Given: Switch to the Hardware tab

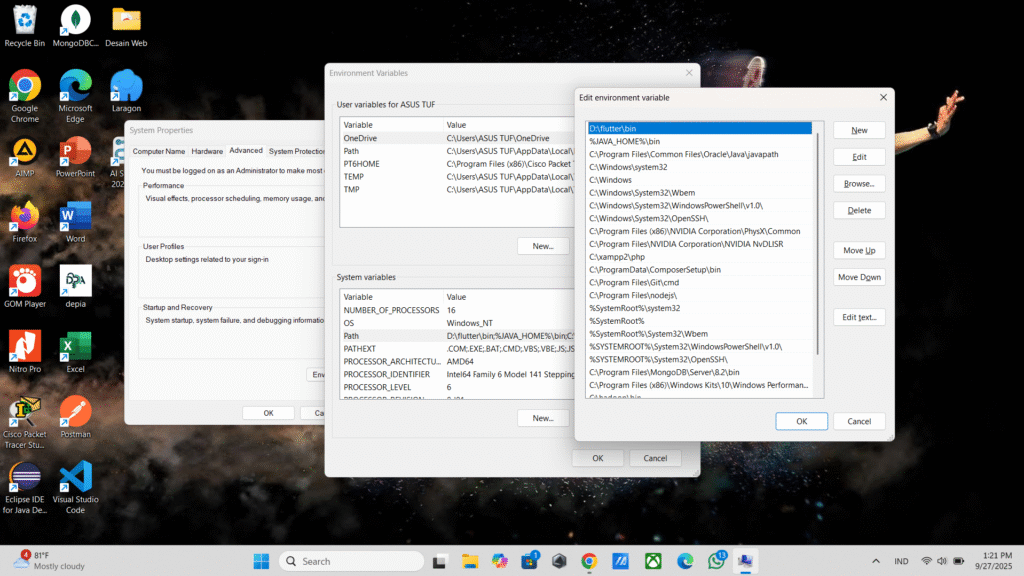Looking at the screenshot, I should tap(207, 151).
